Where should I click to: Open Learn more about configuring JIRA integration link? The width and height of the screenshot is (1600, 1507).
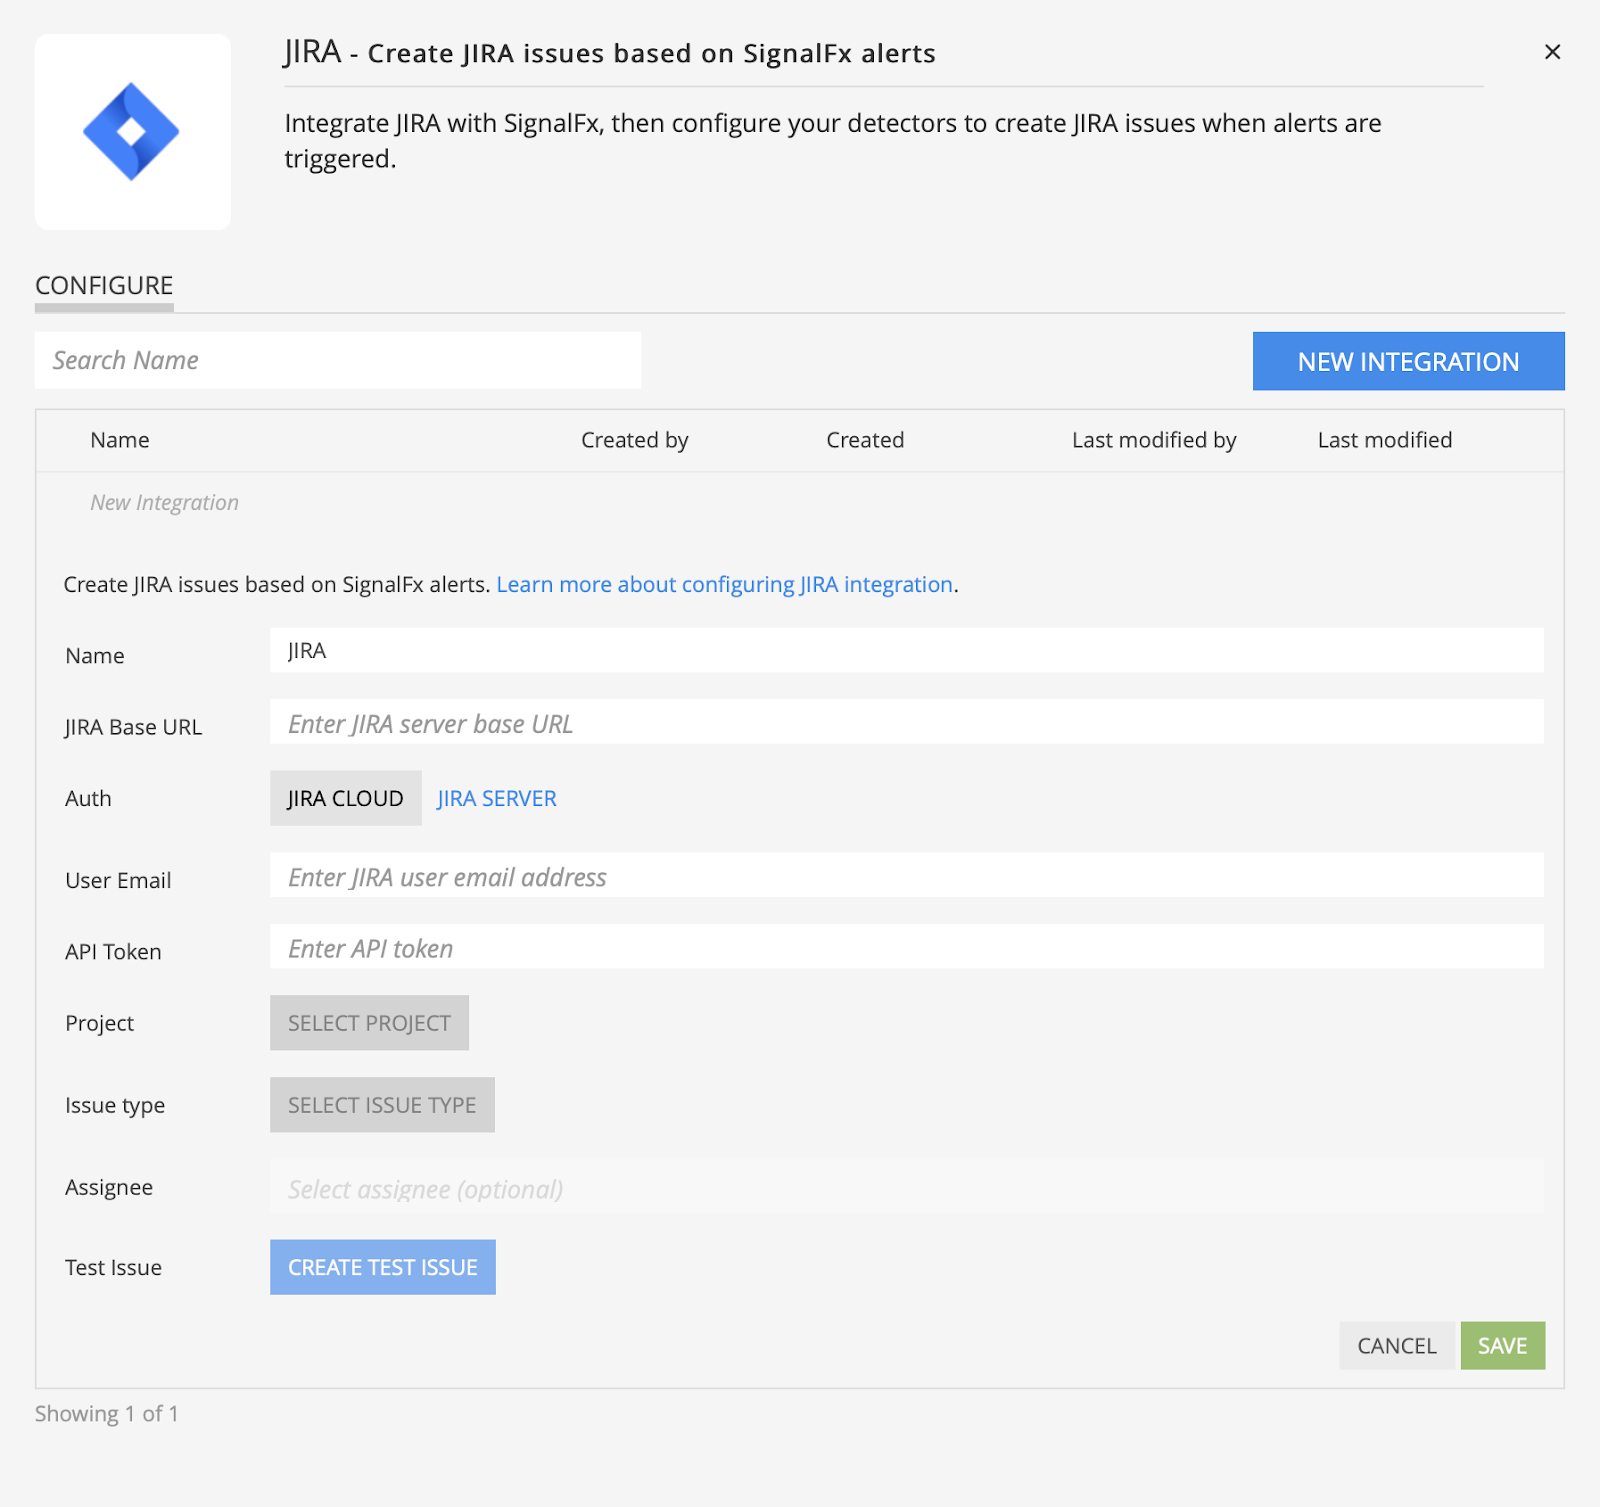point(725,584)
